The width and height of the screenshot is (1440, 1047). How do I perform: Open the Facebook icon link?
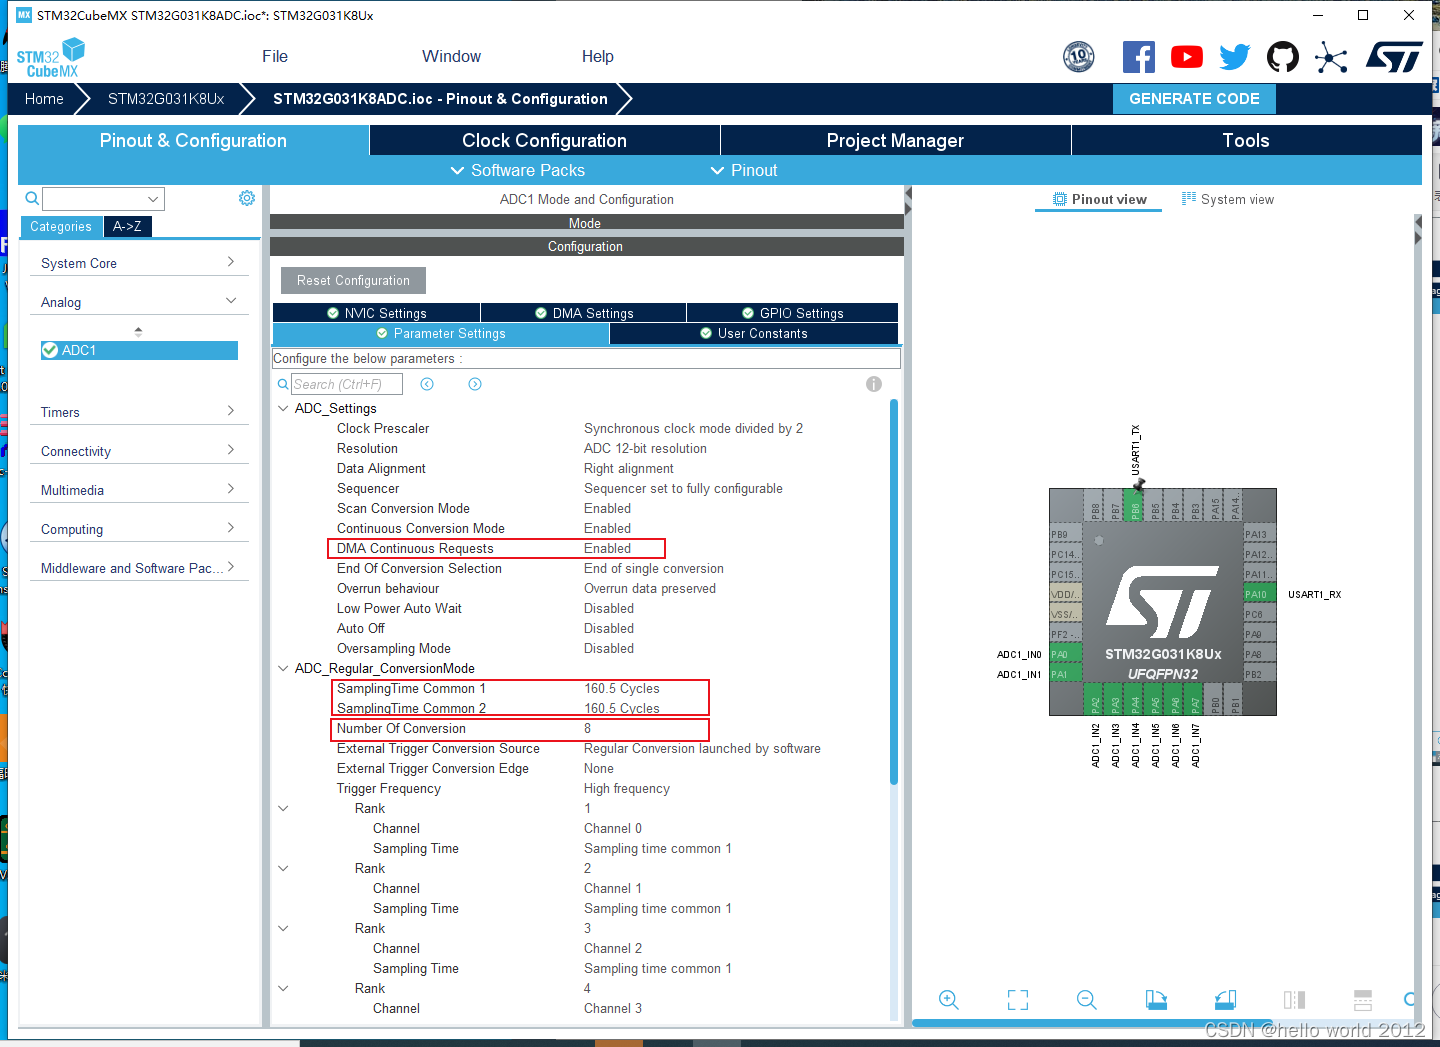[x=1138, y=57]
